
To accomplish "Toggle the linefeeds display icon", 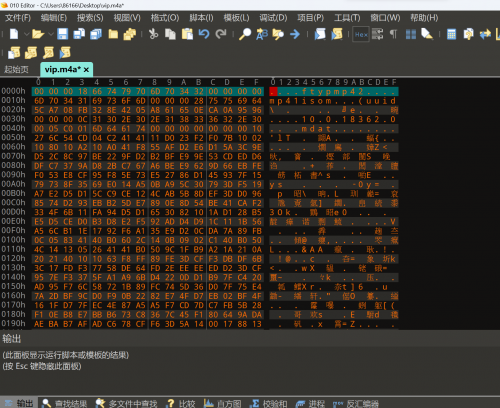I will point(377,34).
